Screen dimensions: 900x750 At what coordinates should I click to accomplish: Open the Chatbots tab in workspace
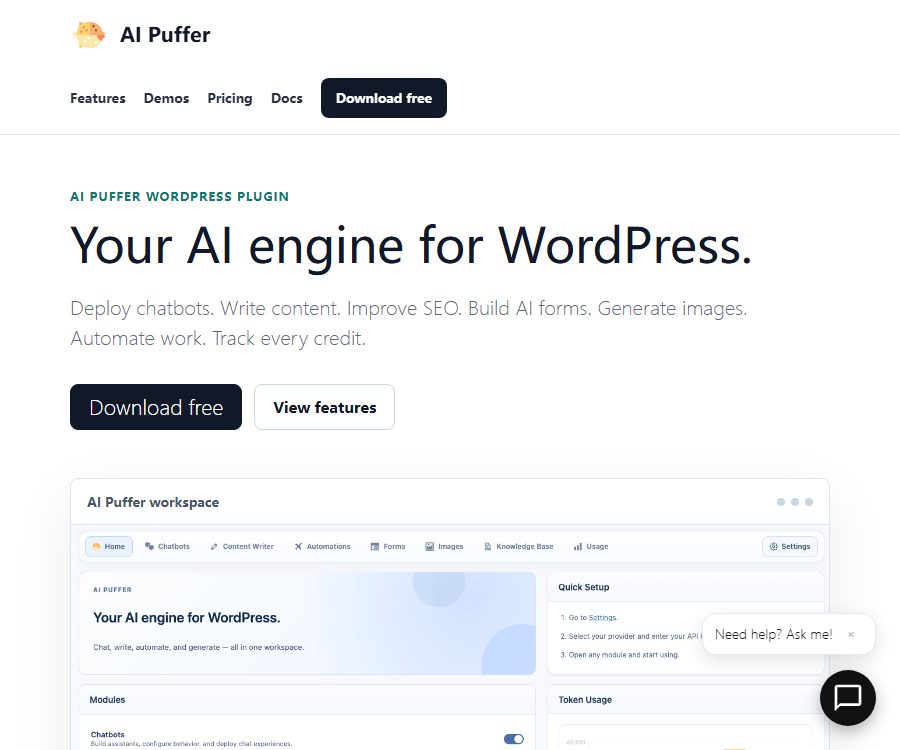(167, 546)
